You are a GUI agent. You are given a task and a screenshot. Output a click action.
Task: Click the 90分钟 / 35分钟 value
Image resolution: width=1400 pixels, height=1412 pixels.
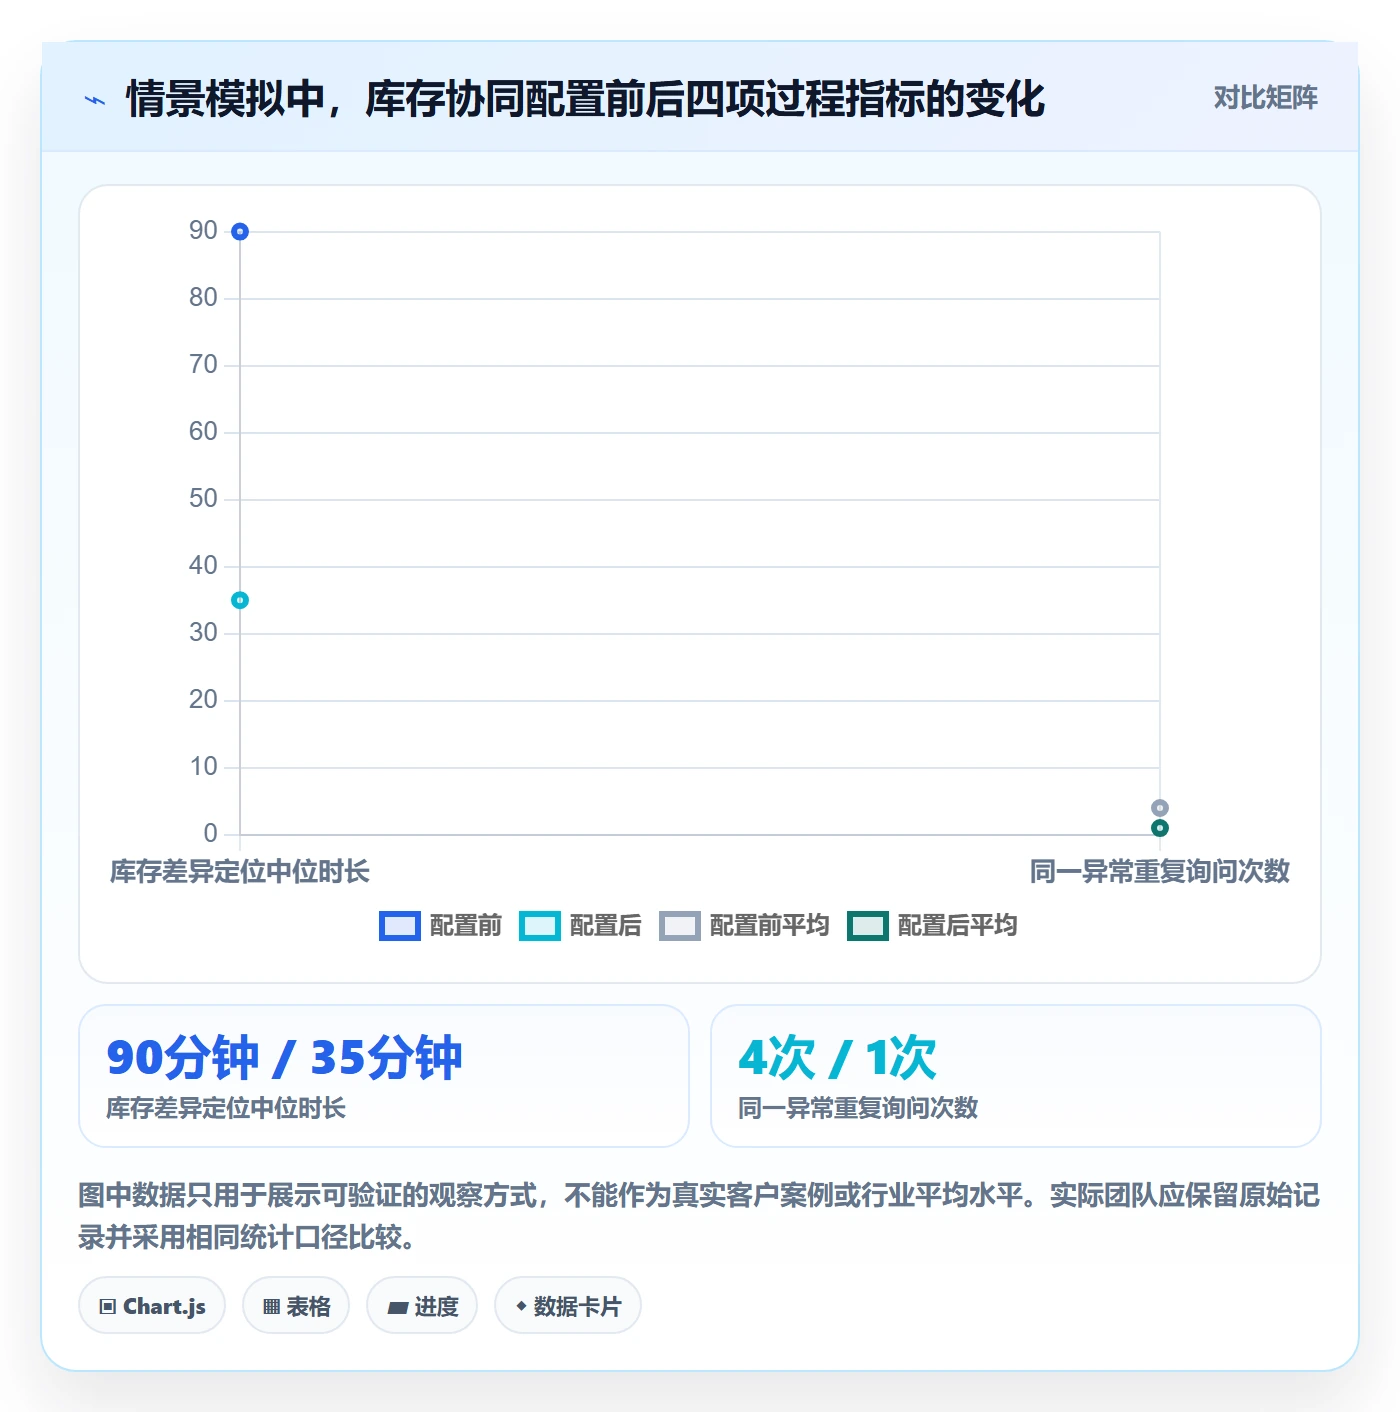(284, 1057)
